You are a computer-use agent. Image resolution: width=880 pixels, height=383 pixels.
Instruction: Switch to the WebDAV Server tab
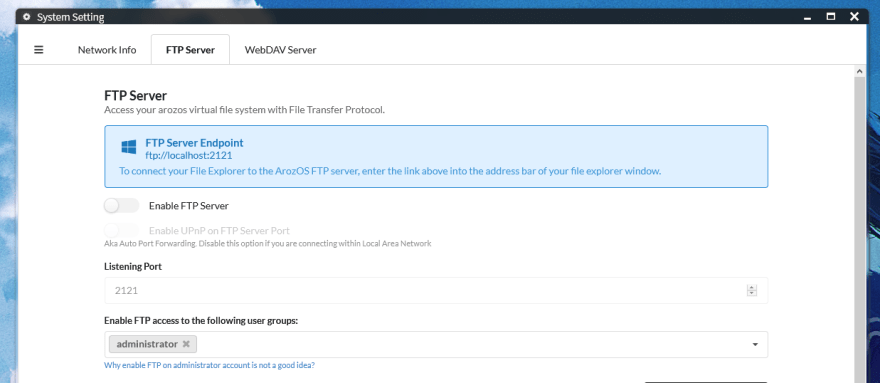coord(280,49)
